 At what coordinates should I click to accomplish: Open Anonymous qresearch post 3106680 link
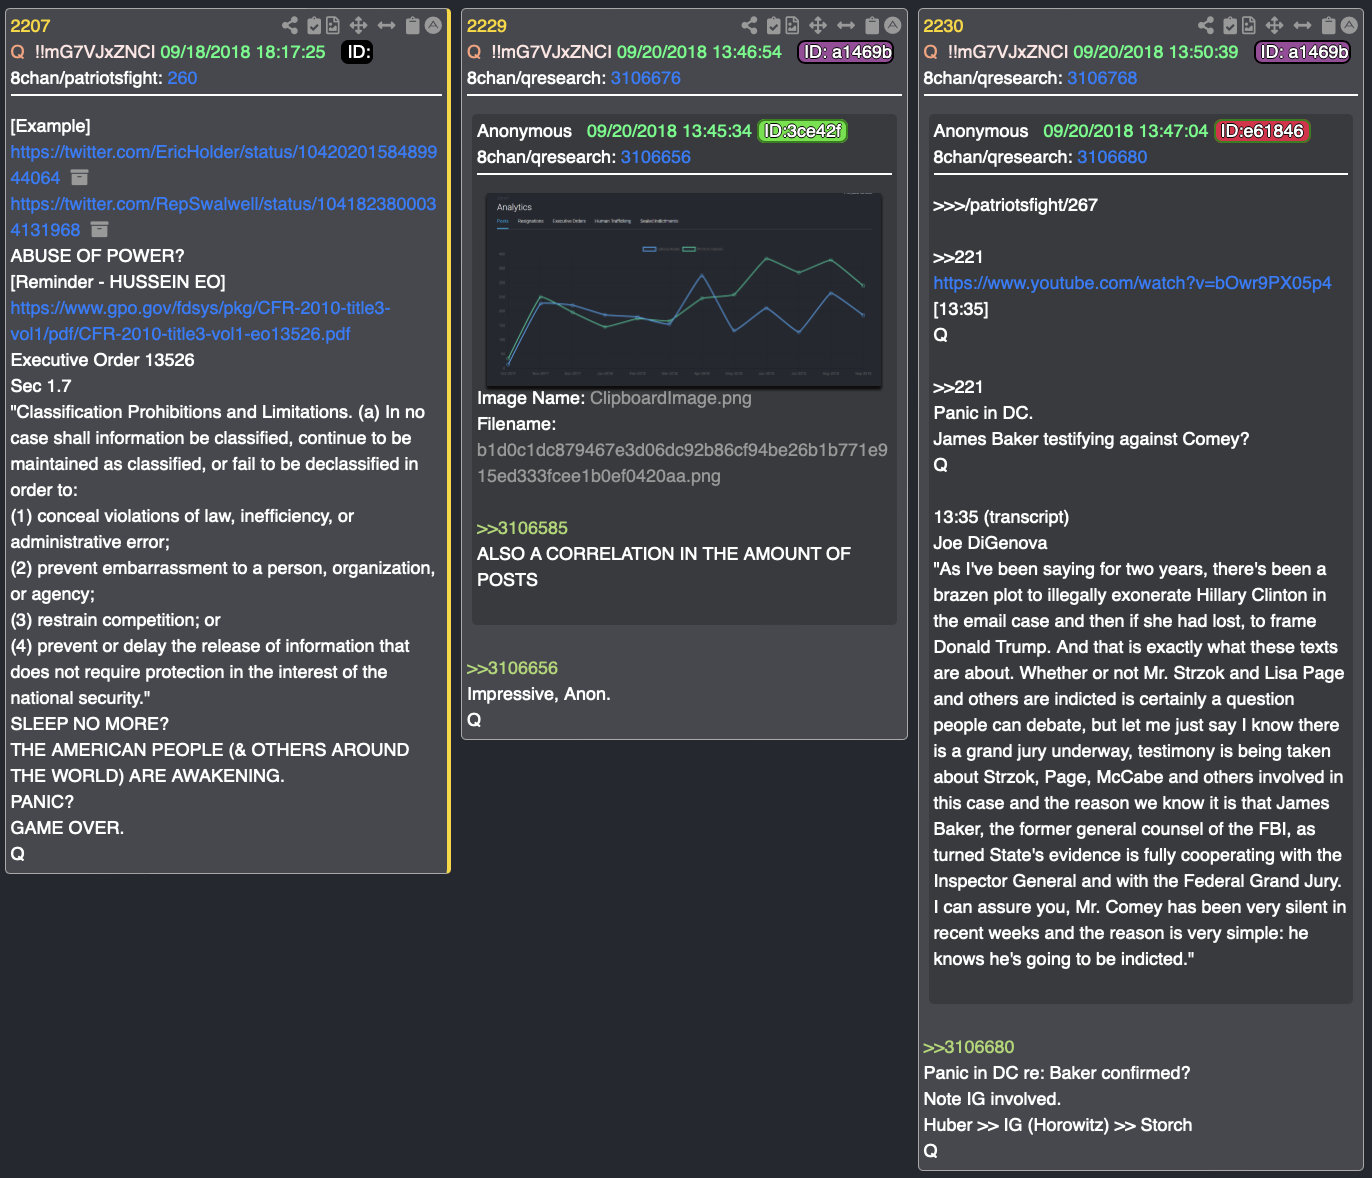(1112, 157)
